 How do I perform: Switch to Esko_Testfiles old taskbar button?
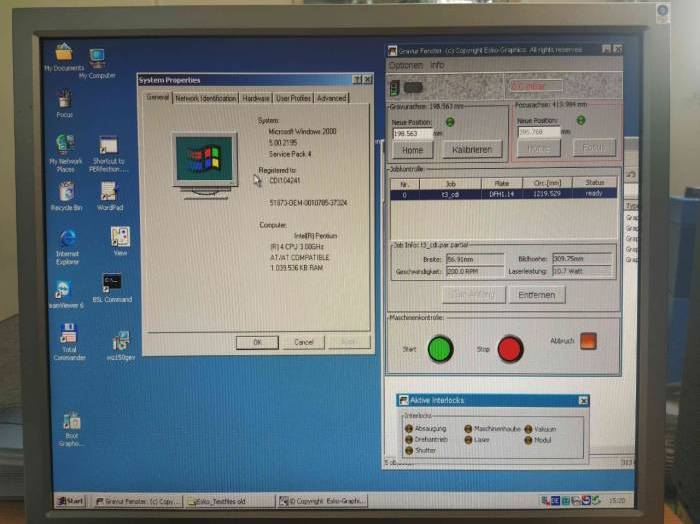(229, 502)
